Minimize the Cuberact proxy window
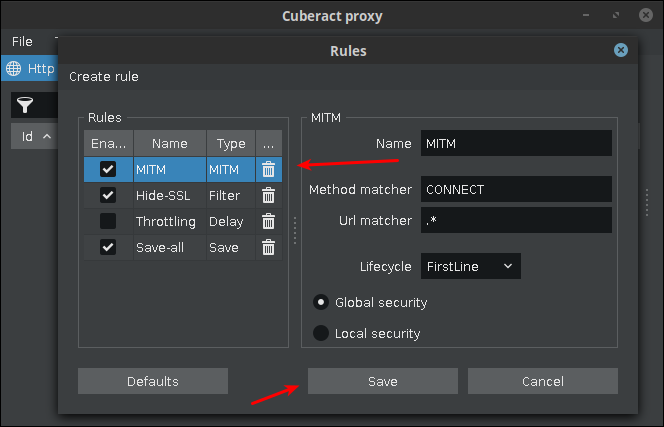The height and width of the screenshot is (427, 664). tap(586, 15)
